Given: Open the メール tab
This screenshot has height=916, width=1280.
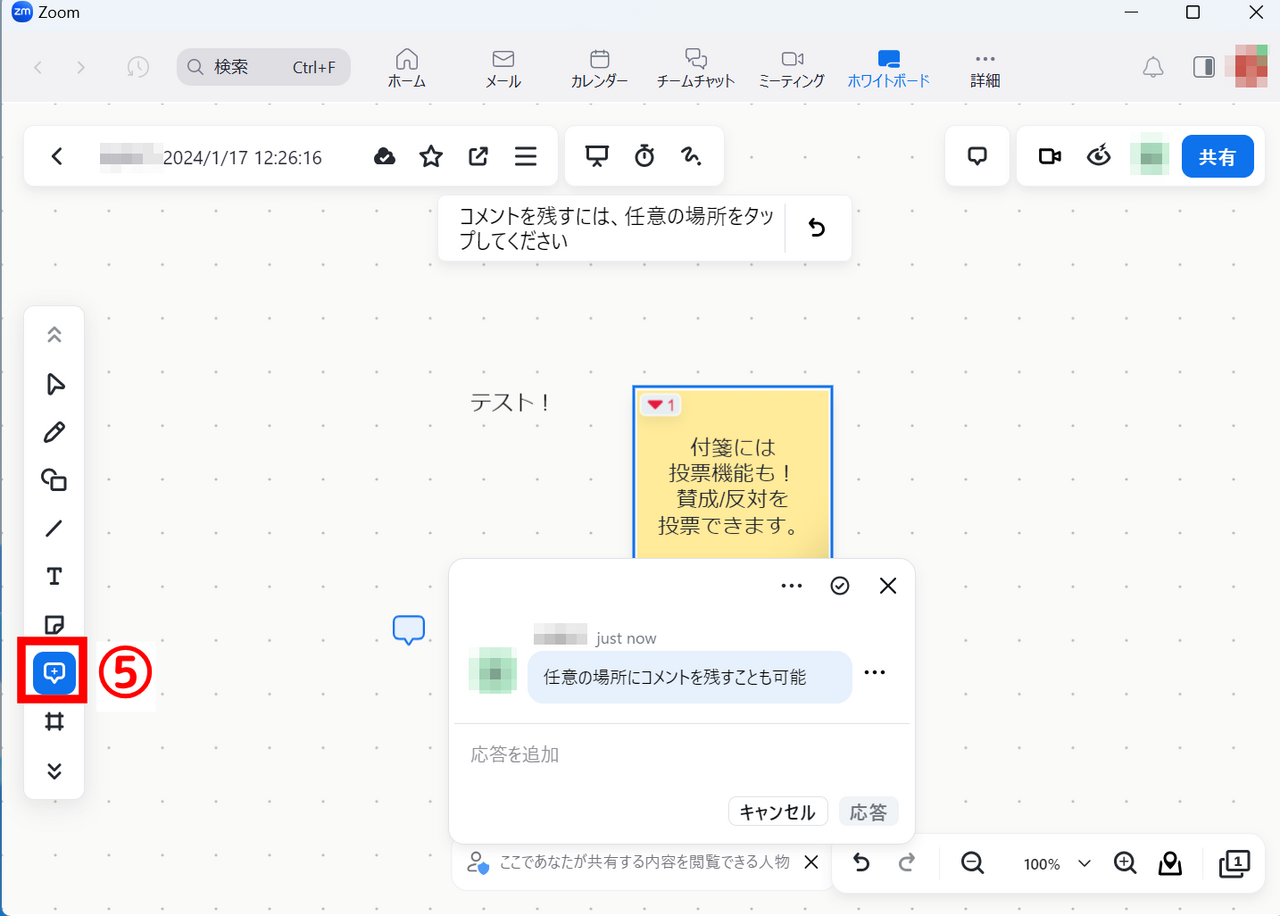Looking at the screenshot, I should [503, 68].
